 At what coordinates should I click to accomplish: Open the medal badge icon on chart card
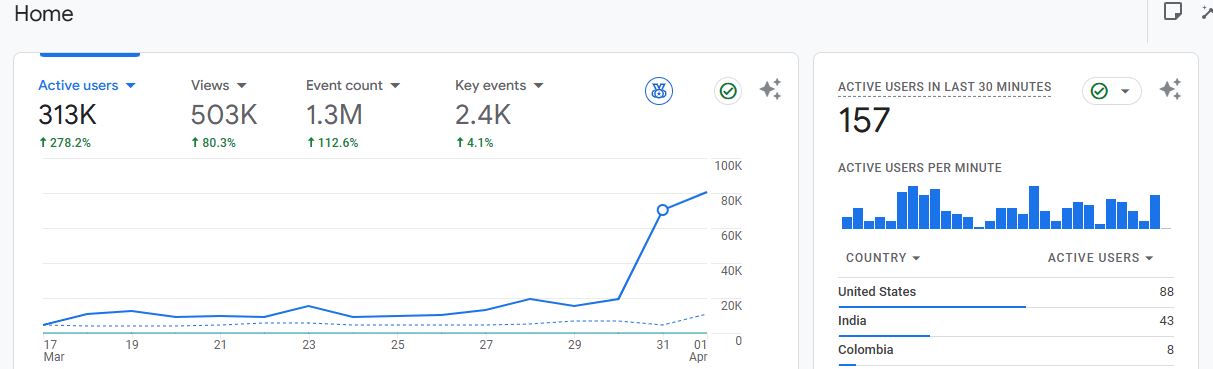pos(659,91)
